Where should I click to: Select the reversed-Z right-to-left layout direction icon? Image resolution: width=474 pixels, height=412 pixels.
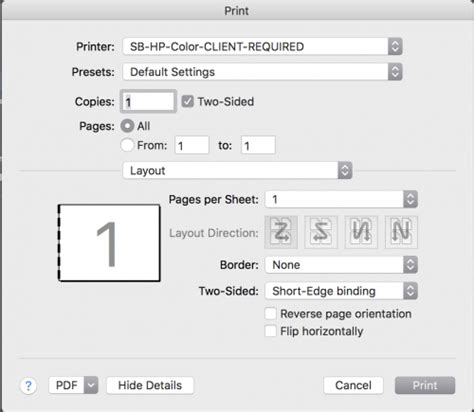pos(321,232)
